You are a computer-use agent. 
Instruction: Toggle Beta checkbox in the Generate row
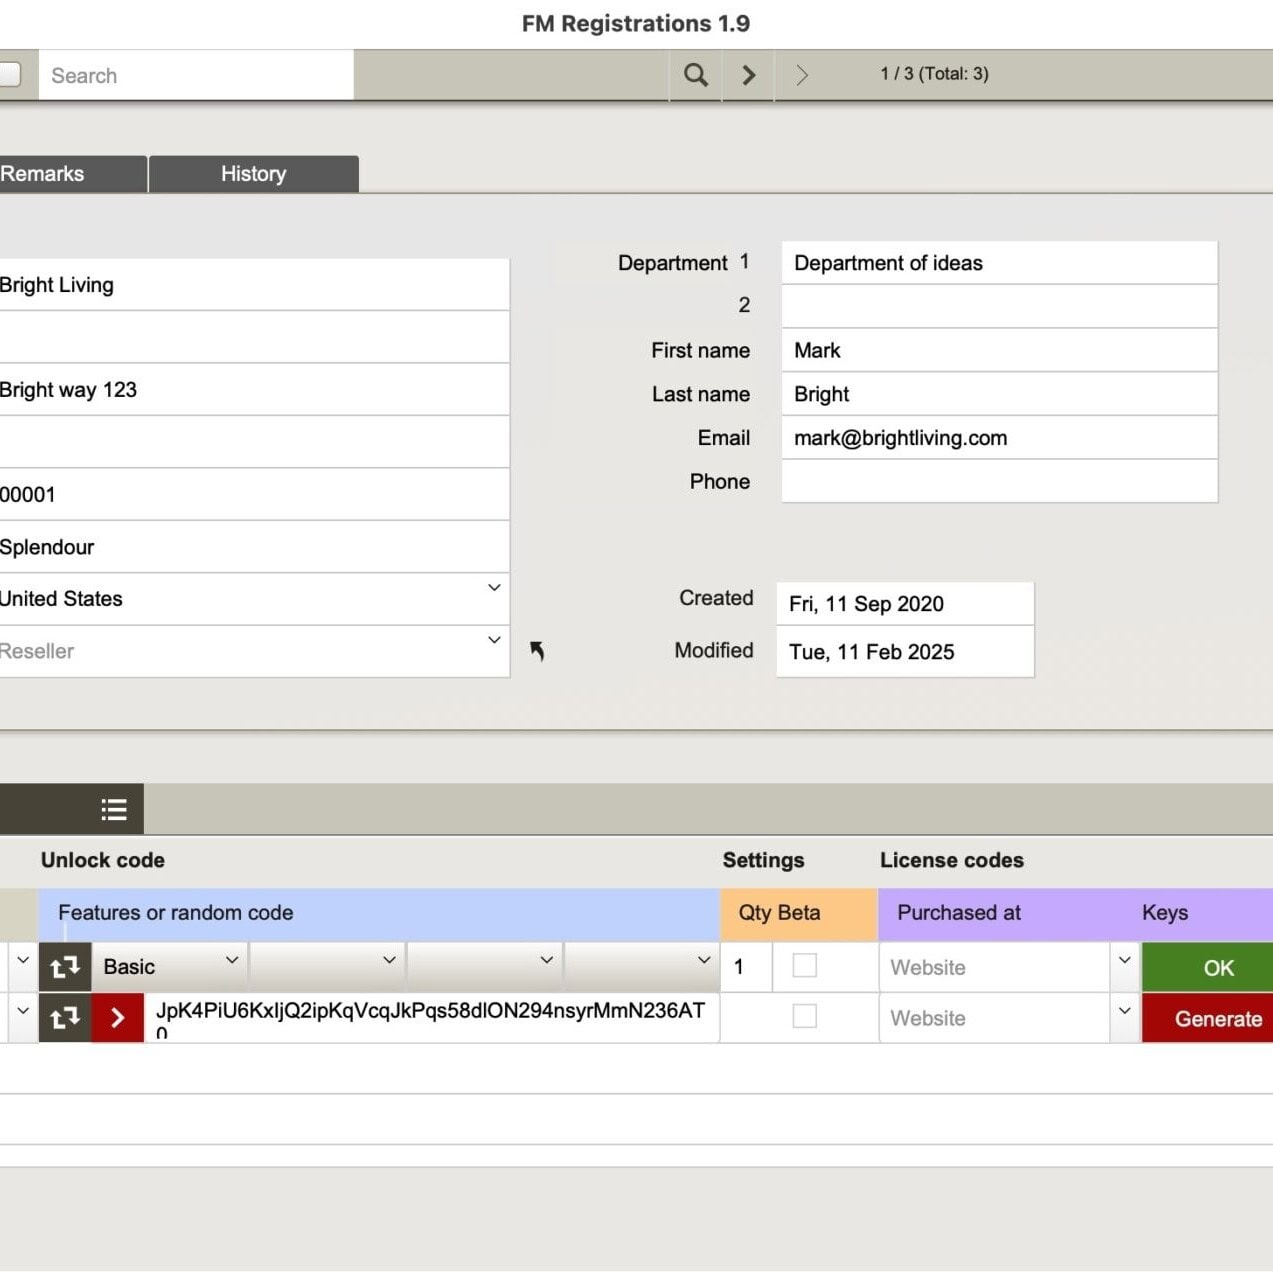click(804, 1016)
